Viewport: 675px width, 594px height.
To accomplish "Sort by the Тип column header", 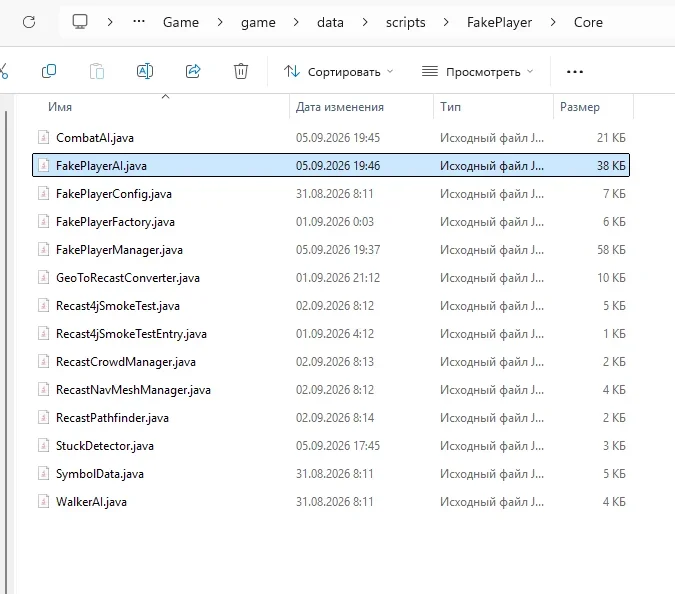I will 450,106.
